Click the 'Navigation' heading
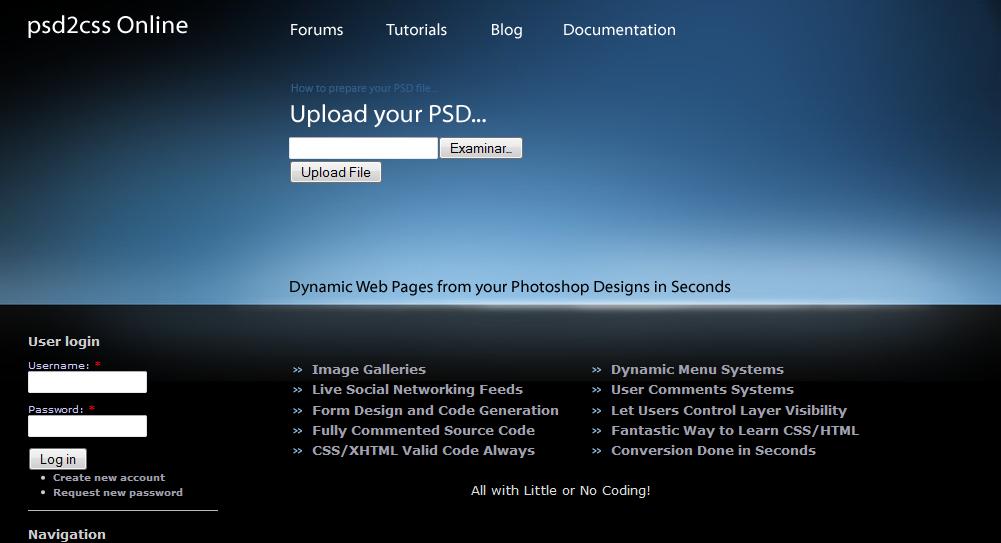The image size is (1001, 543). 67,535
